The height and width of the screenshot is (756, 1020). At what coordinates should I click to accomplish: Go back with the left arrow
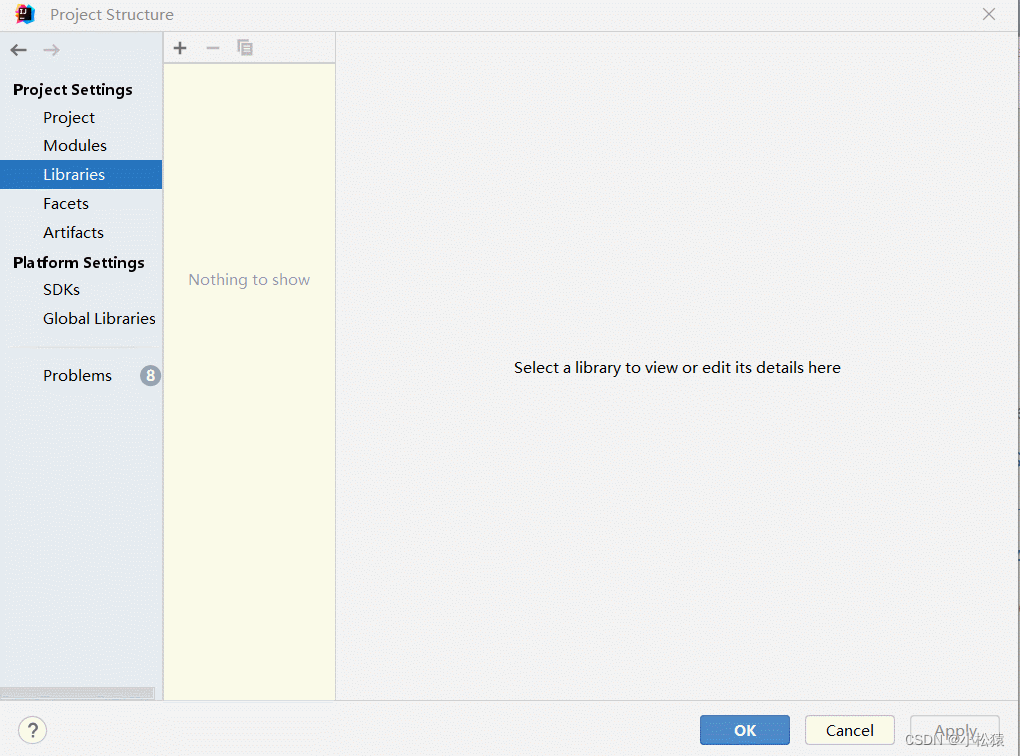pyautogui.click(x=19, y=50)
